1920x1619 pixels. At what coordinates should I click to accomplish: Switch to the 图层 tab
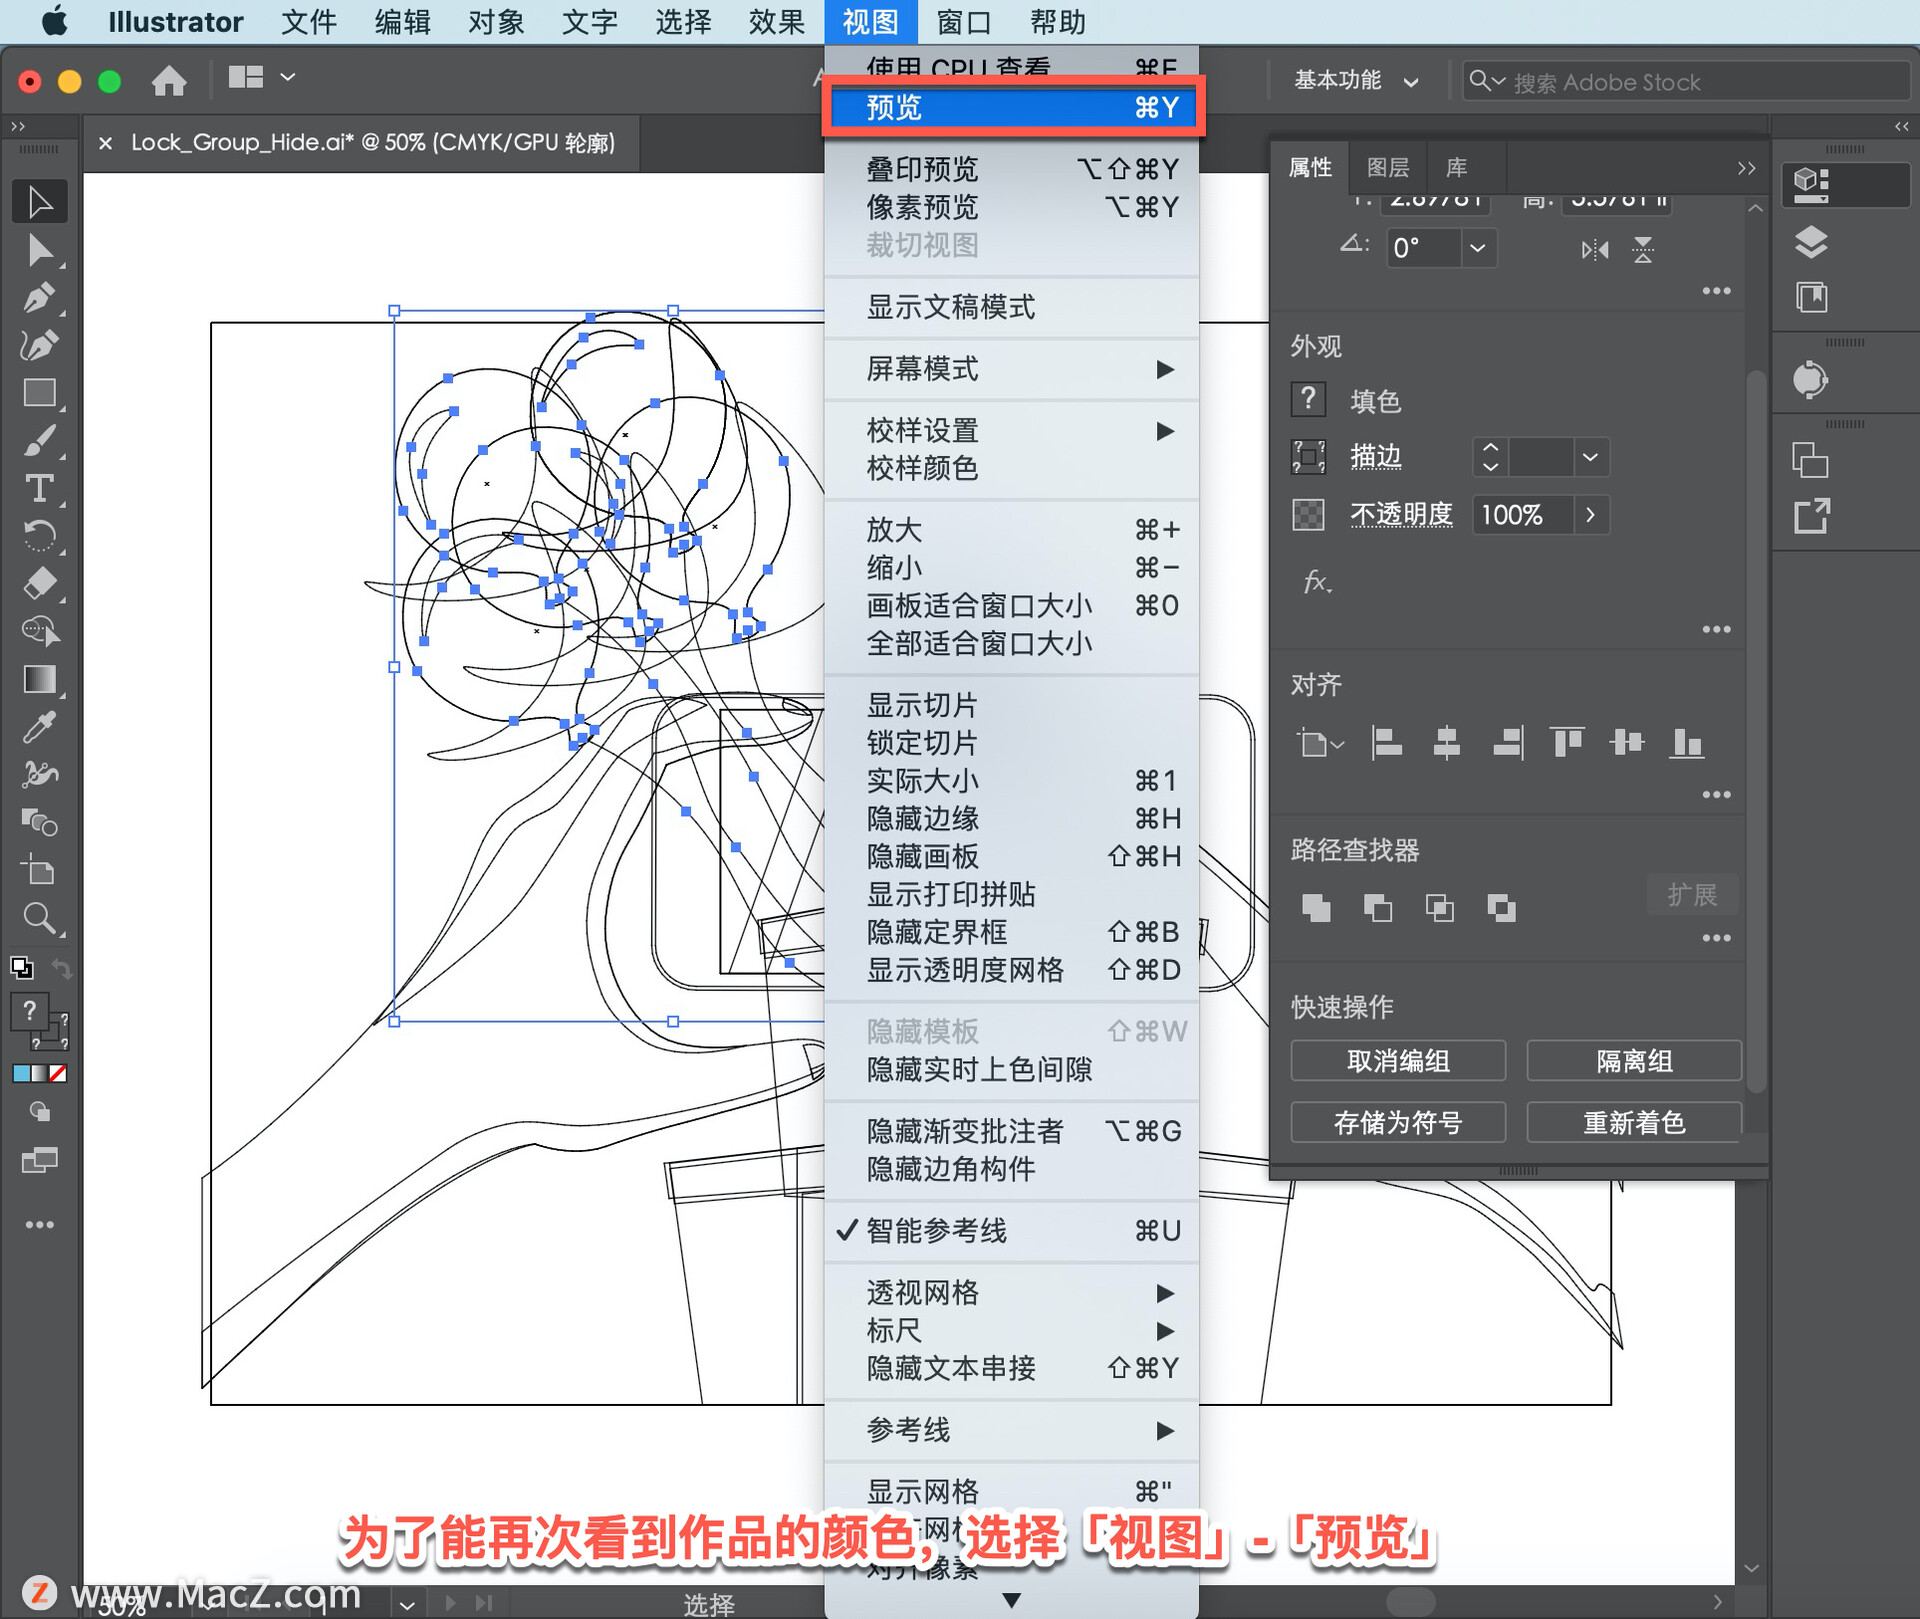point(1388,167)
